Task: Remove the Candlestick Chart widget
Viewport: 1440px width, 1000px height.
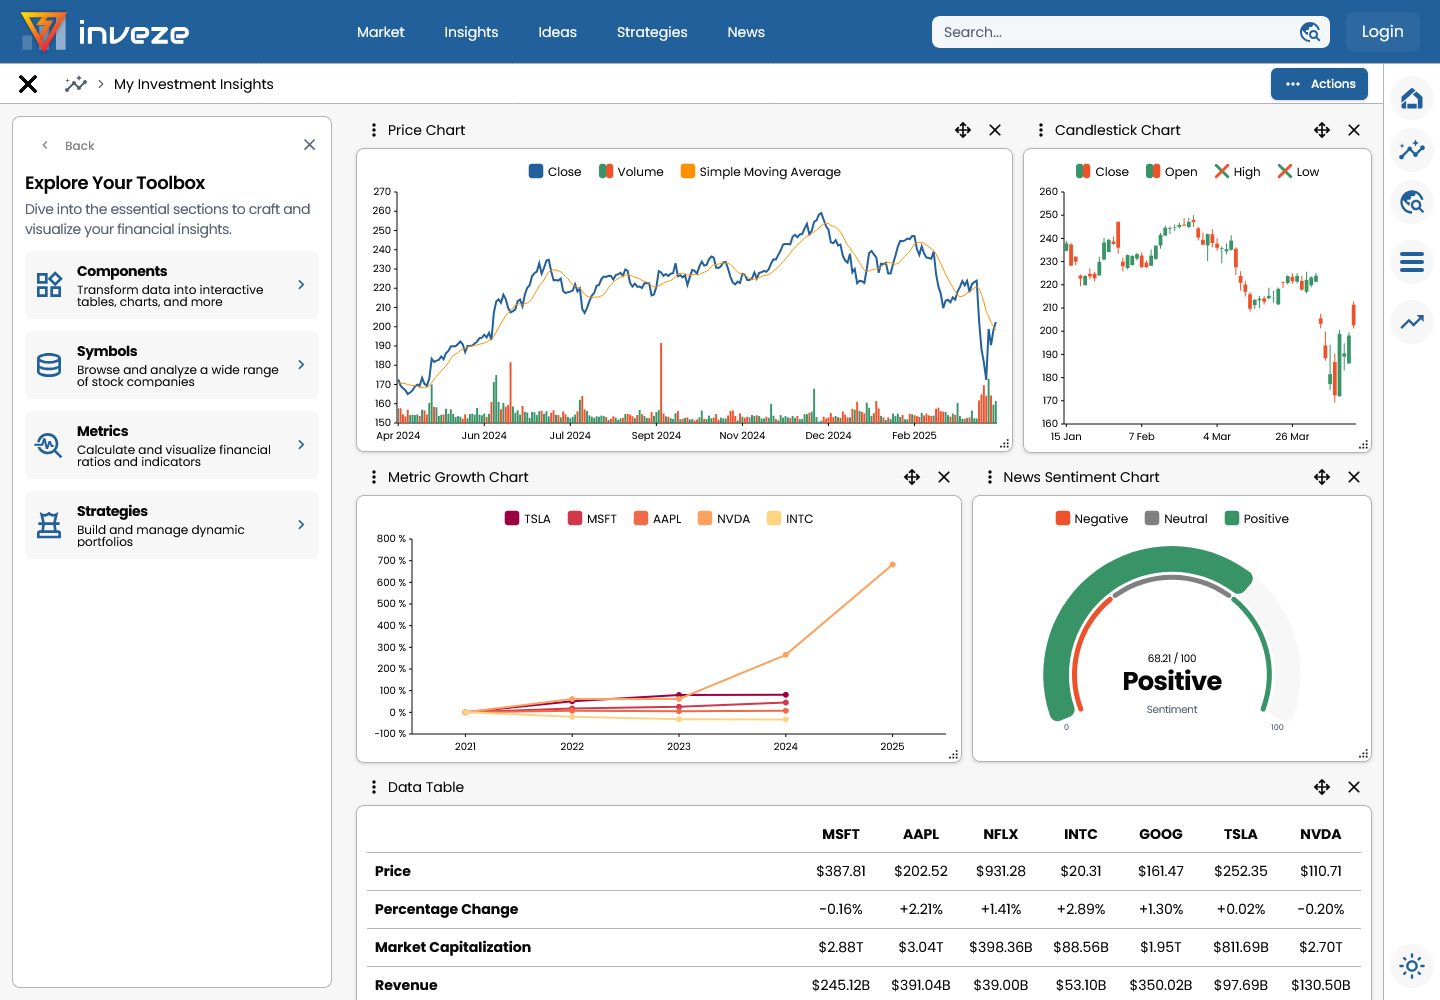Action: click(x=1354, y=130)
